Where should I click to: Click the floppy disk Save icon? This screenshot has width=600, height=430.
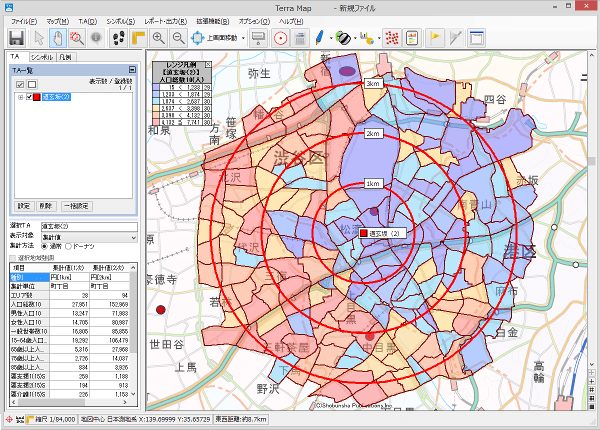(16, 38)
